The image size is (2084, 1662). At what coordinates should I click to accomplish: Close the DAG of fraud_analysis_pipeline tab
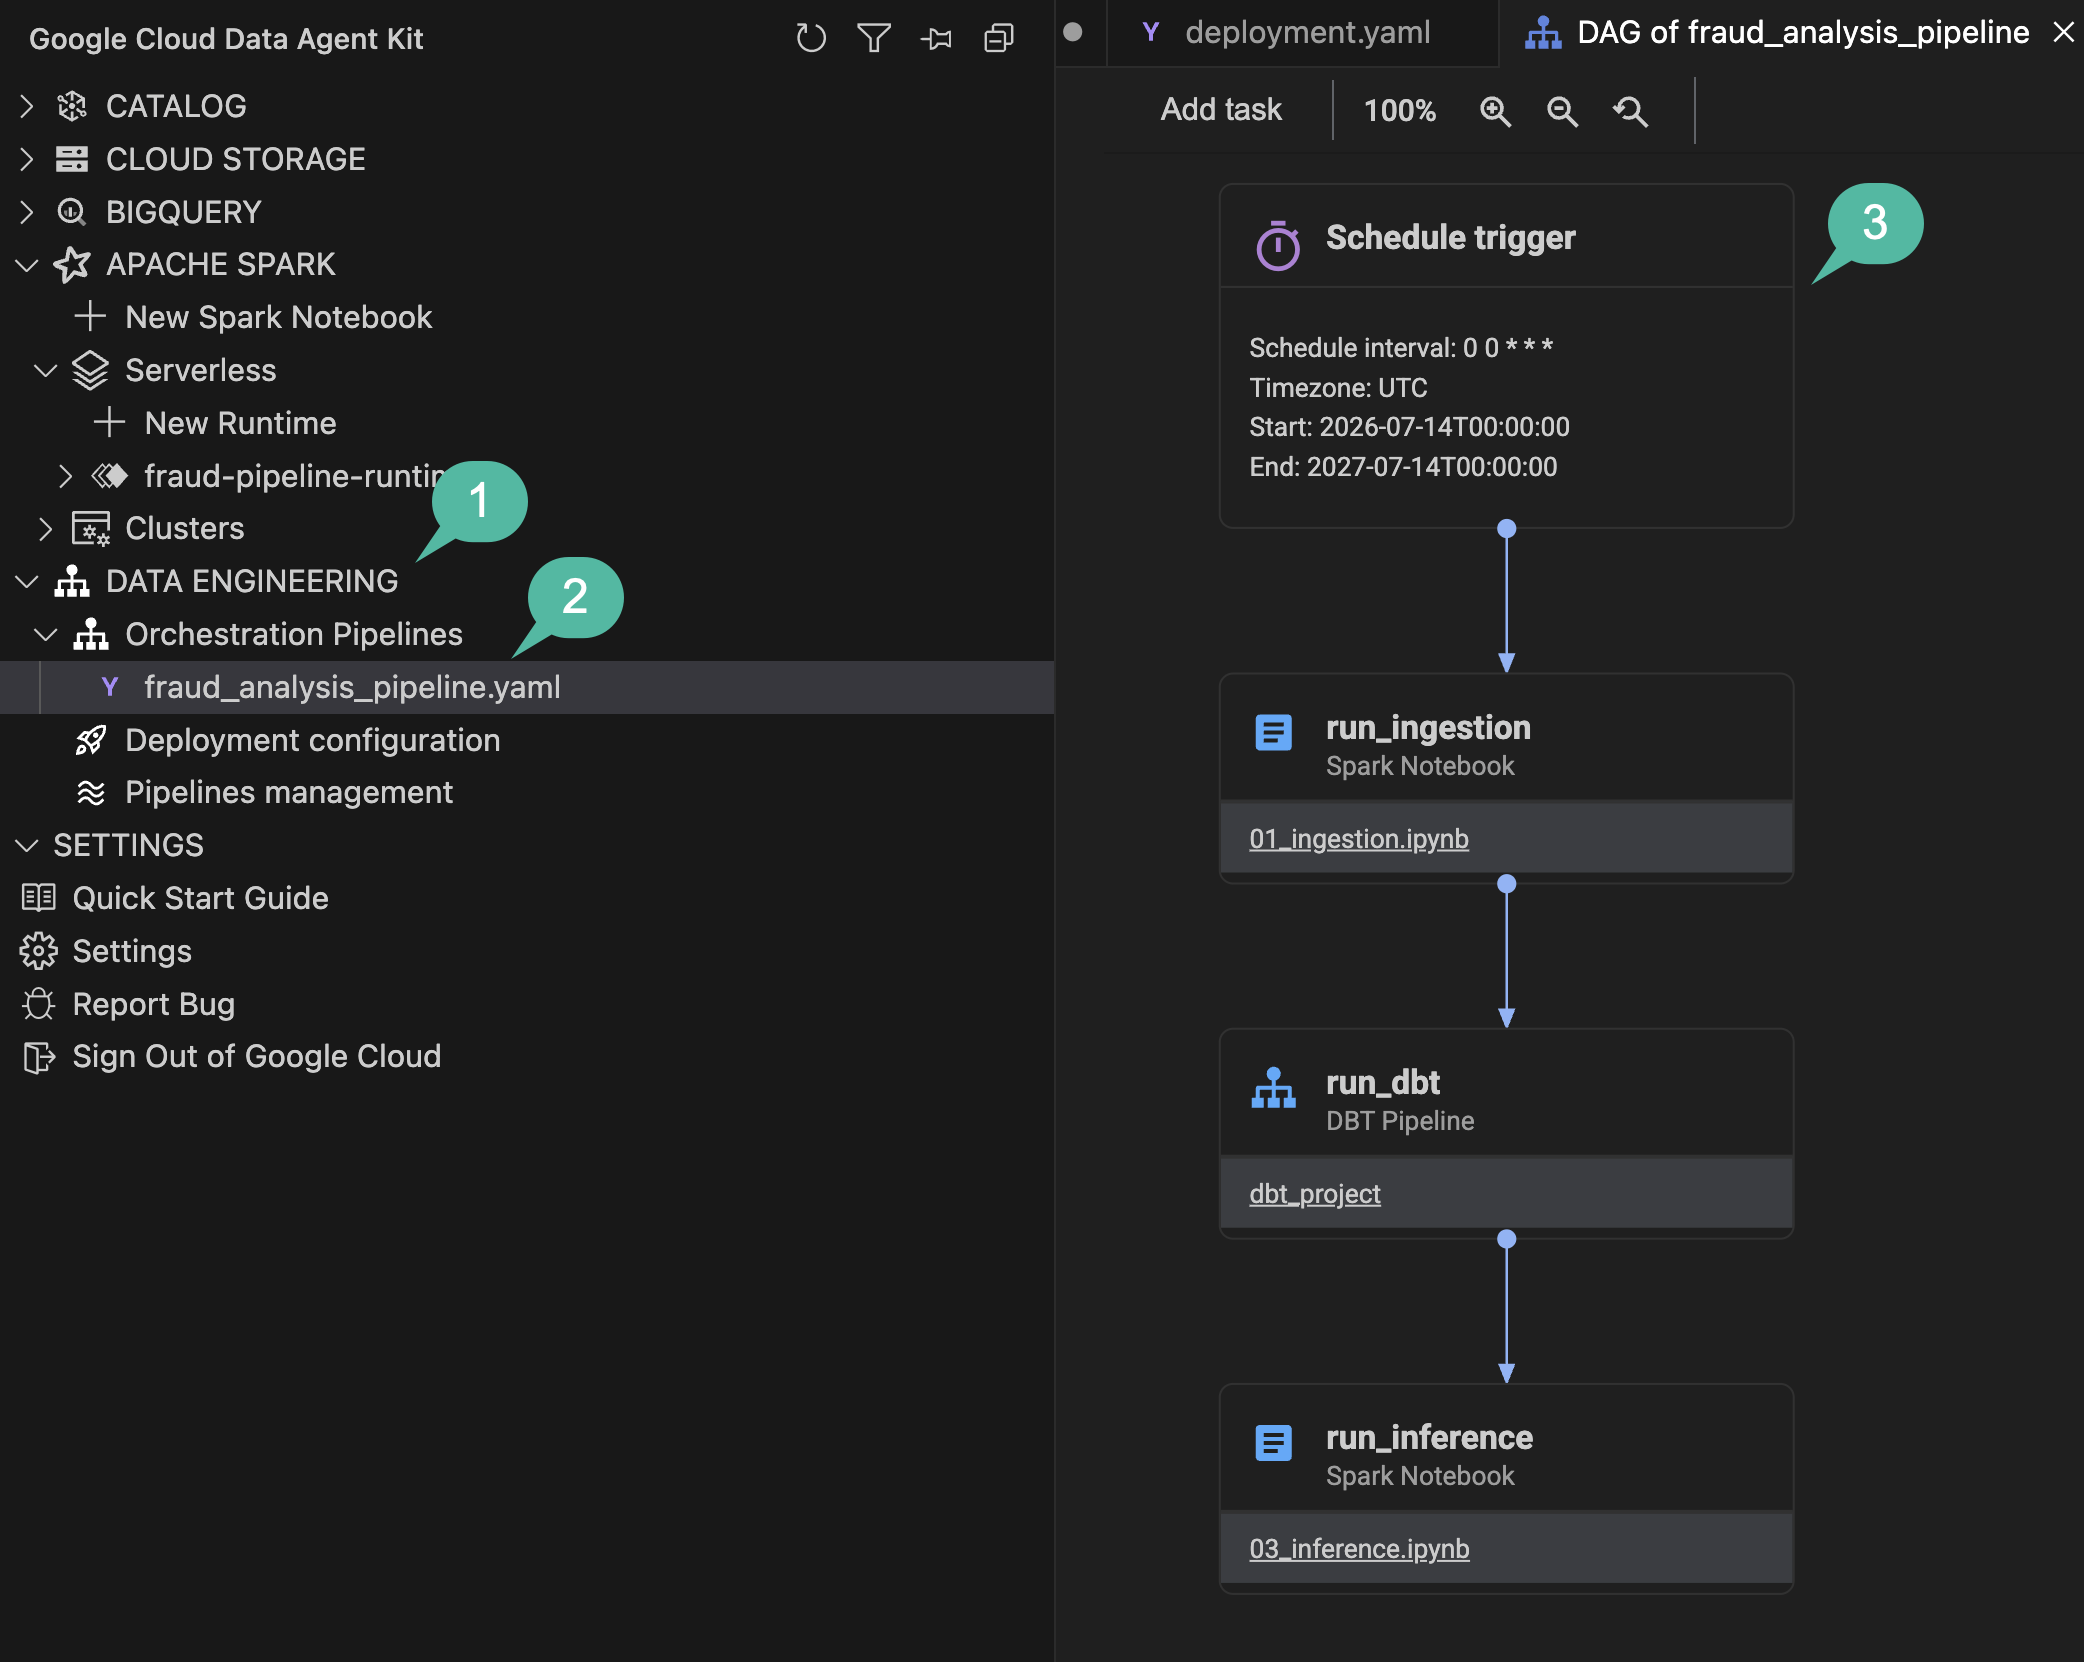coord(2062,33)
